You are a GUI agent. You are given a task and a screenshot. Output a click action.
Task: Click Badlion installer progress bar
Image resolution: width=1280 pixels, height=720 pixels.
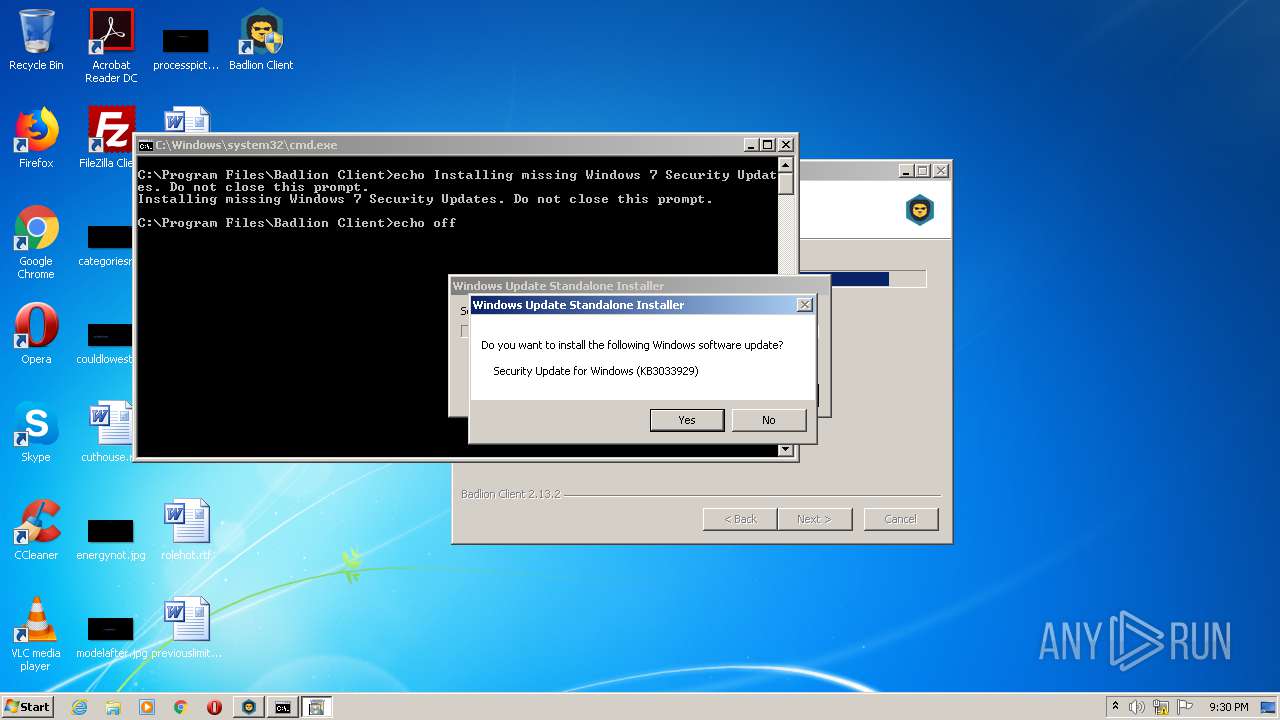click(863, 279)
